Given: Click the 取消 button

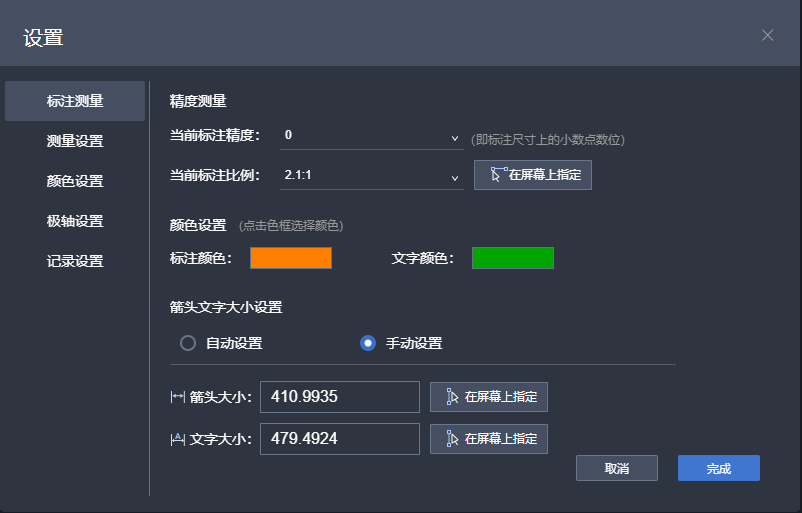Looking at the screenshot, I should coord(616,468).
